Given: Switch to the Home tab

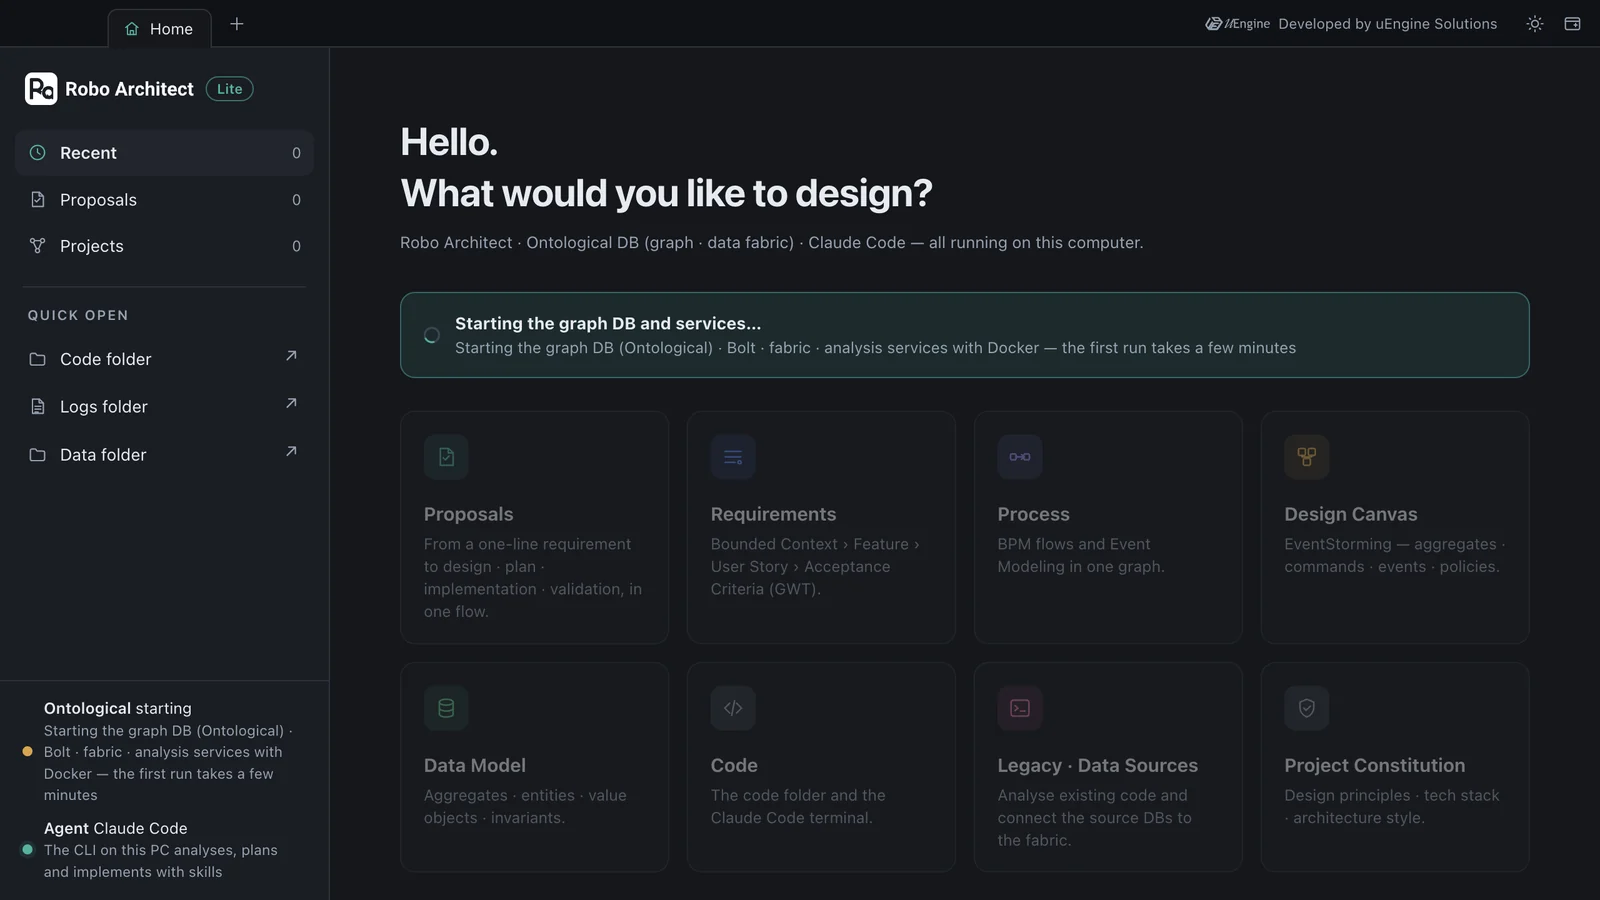Looking at the screenshot, I should [x=159, y=29].
